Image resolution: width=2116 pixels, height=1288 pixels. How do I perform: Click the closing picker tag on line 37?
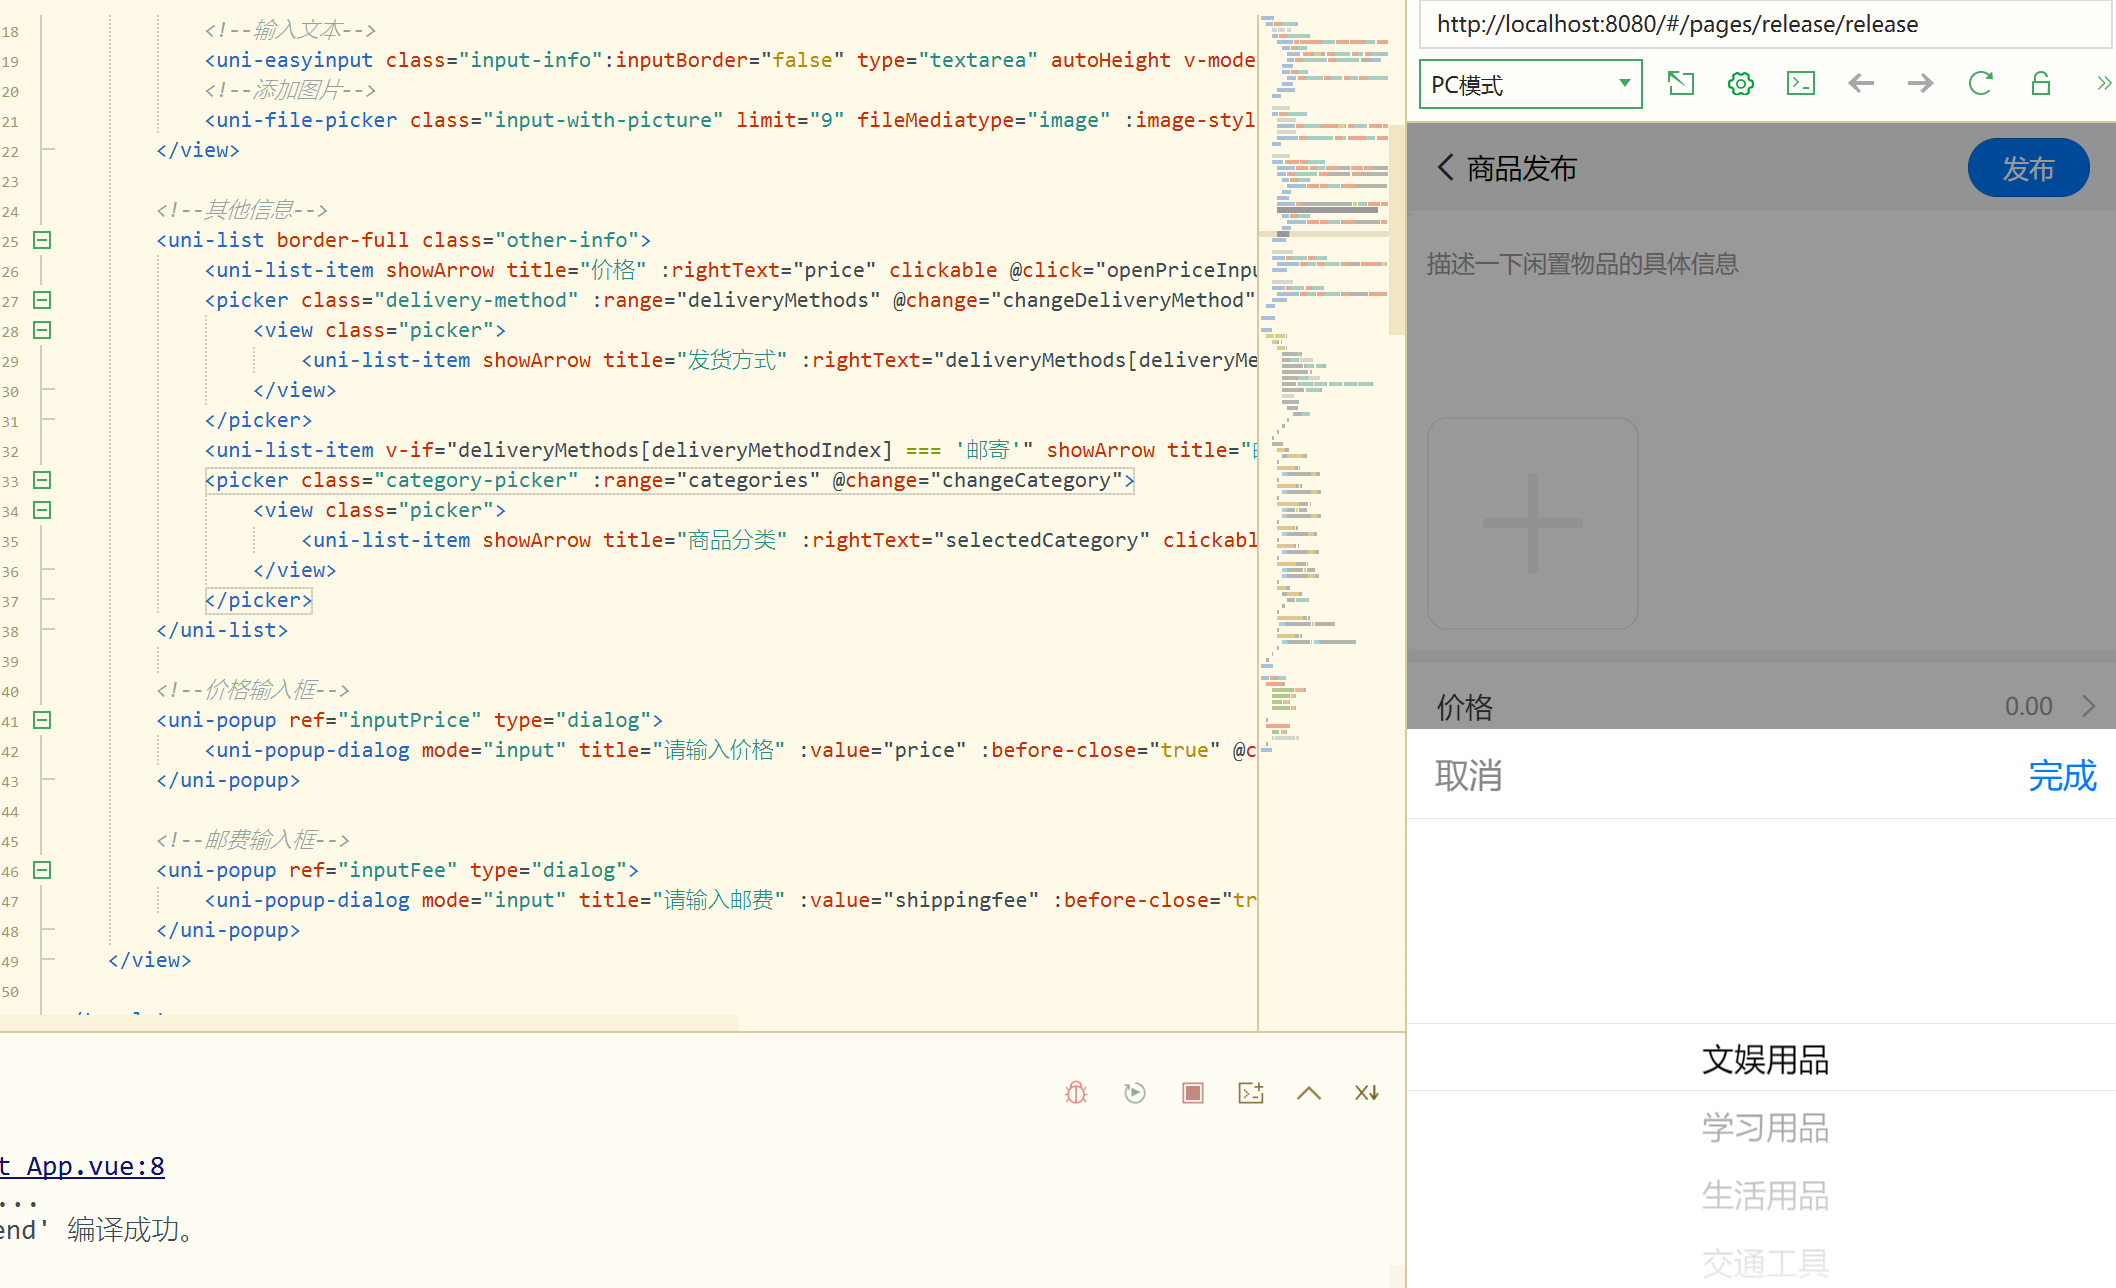(x=259, y=600)
